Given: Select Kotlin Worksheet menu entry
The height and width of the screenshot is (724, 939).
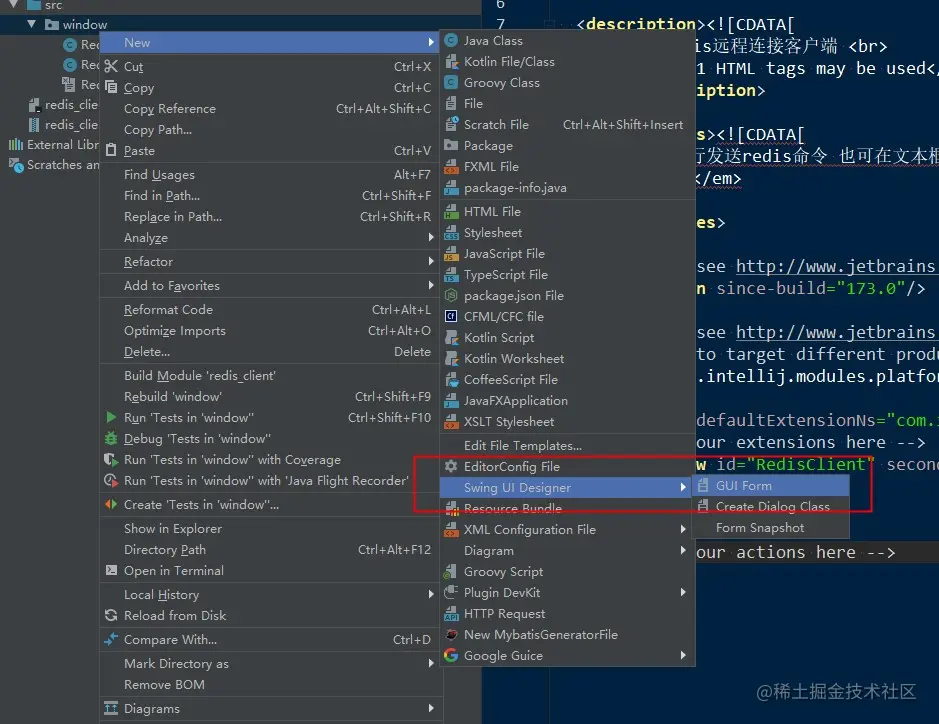Looking at the screenshot, I should [x=566, y=359].
